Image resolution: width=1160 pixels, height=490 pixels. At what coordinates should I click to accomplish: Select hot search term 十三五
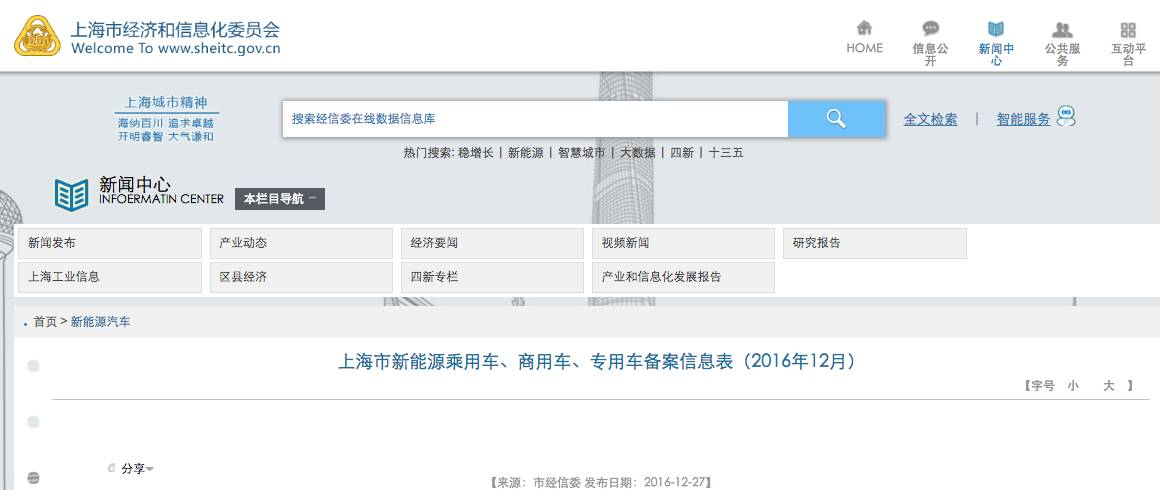726,152
